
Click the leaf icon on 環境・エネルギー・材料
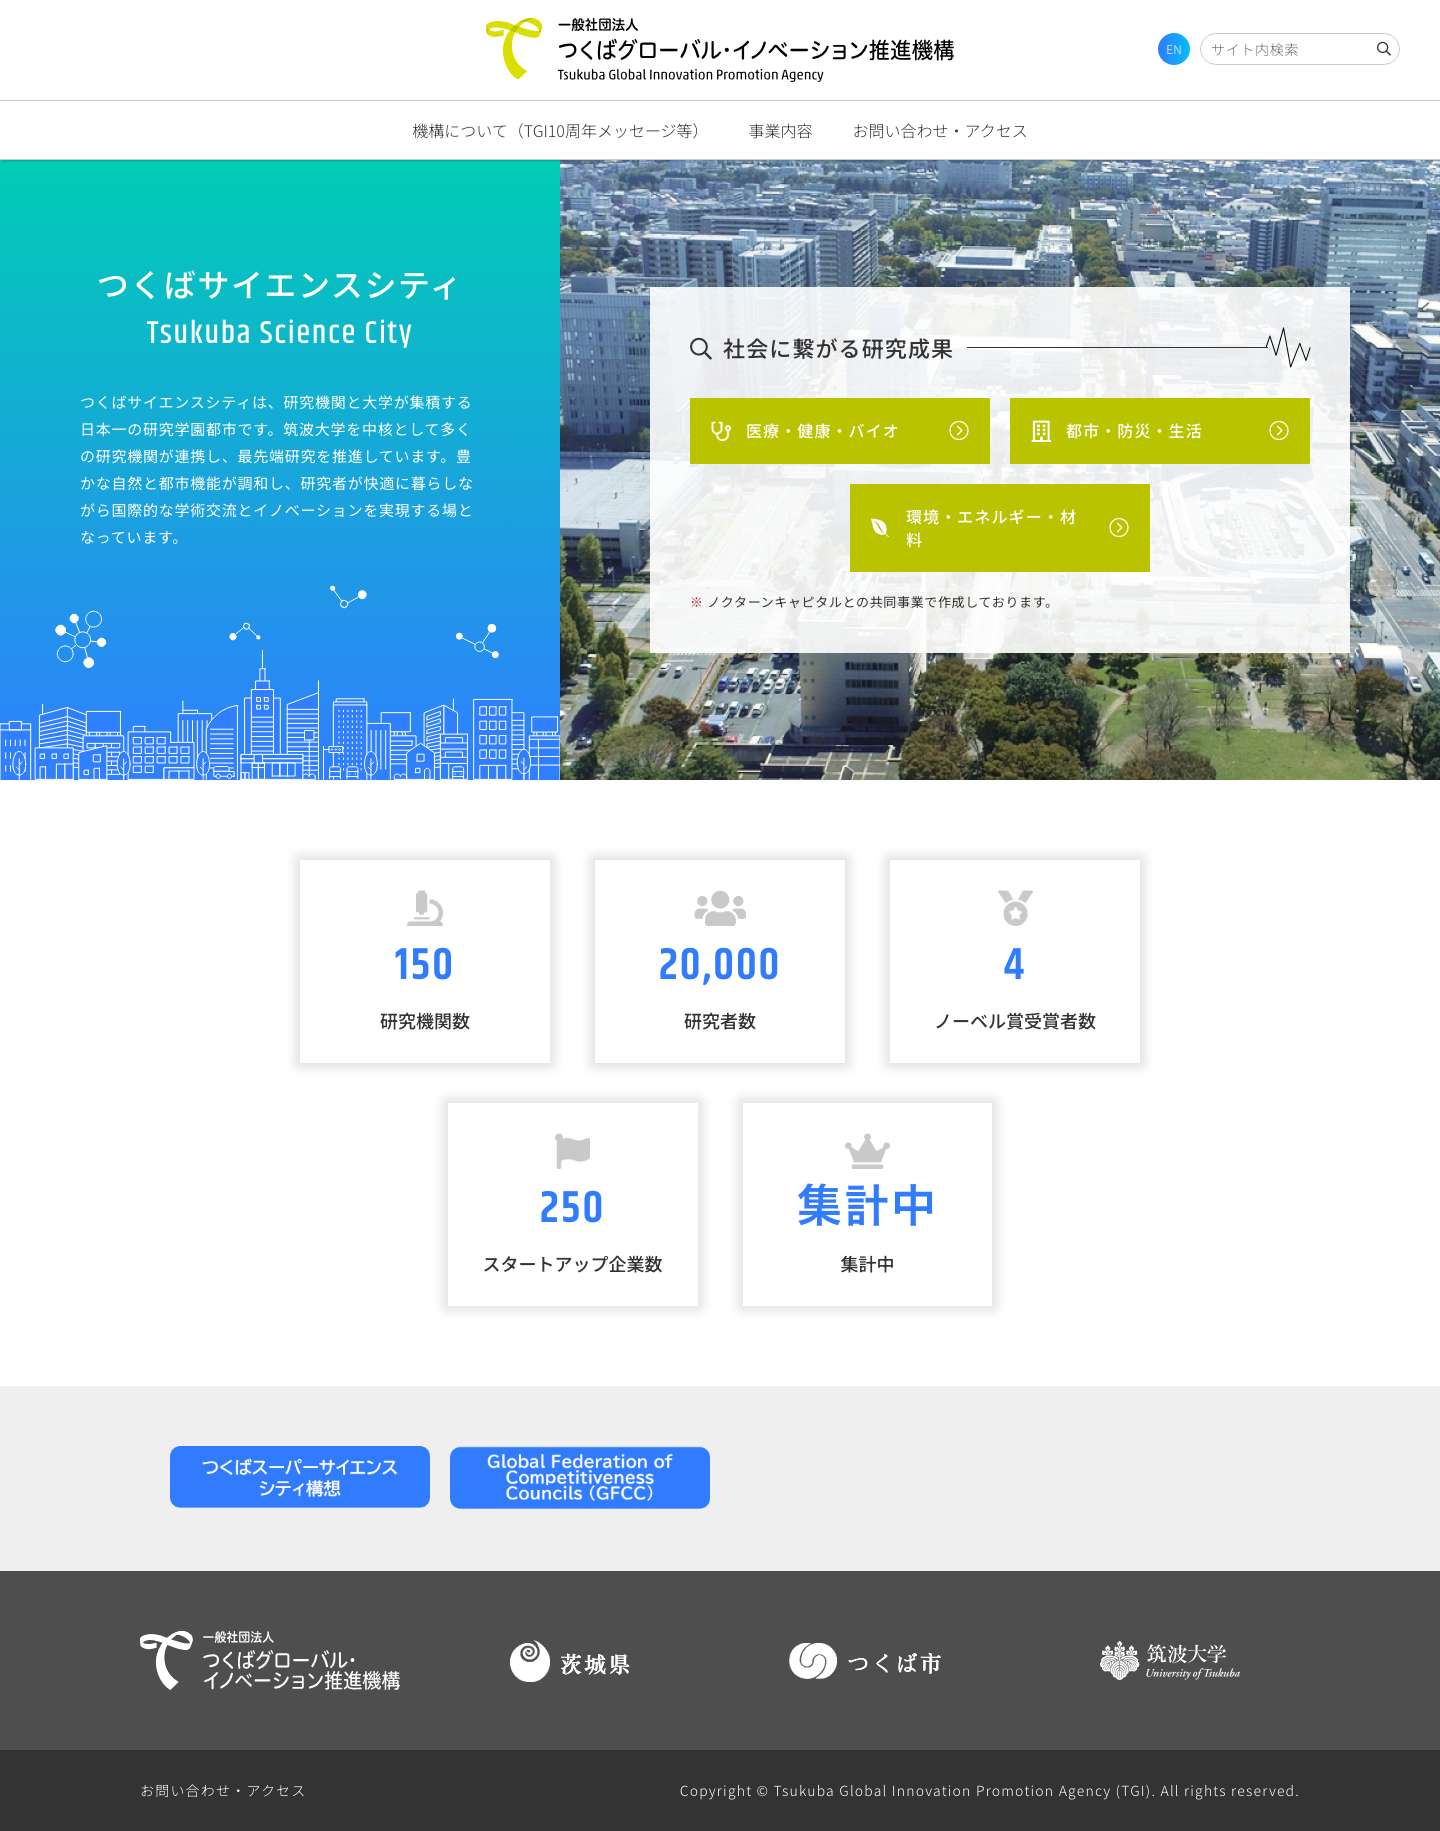880,527
